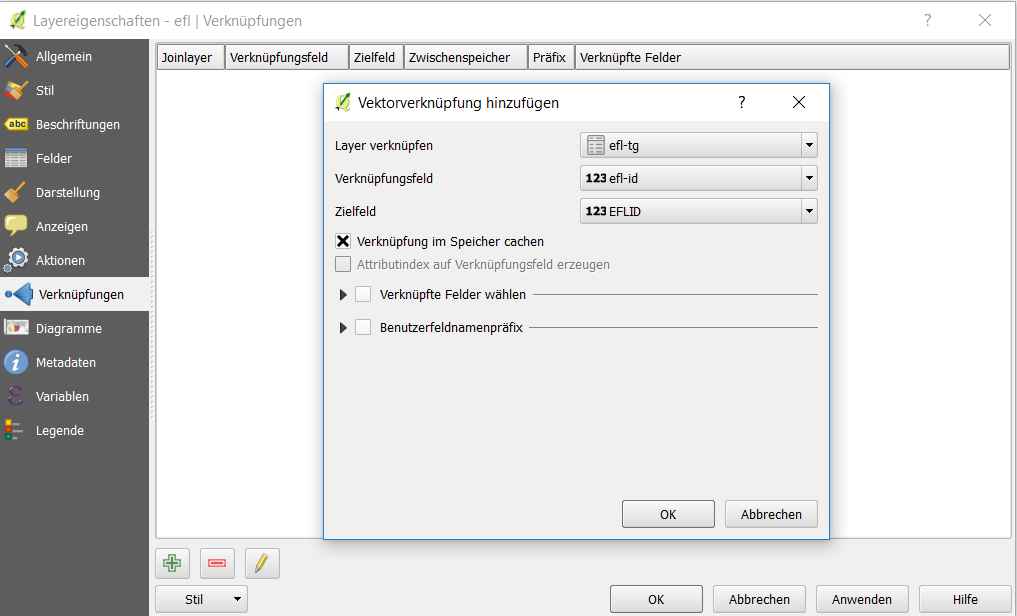Open the Layer verknüpfen dropdown
1017x616 pixels.
pyautogui.click(x=698, y=146)
